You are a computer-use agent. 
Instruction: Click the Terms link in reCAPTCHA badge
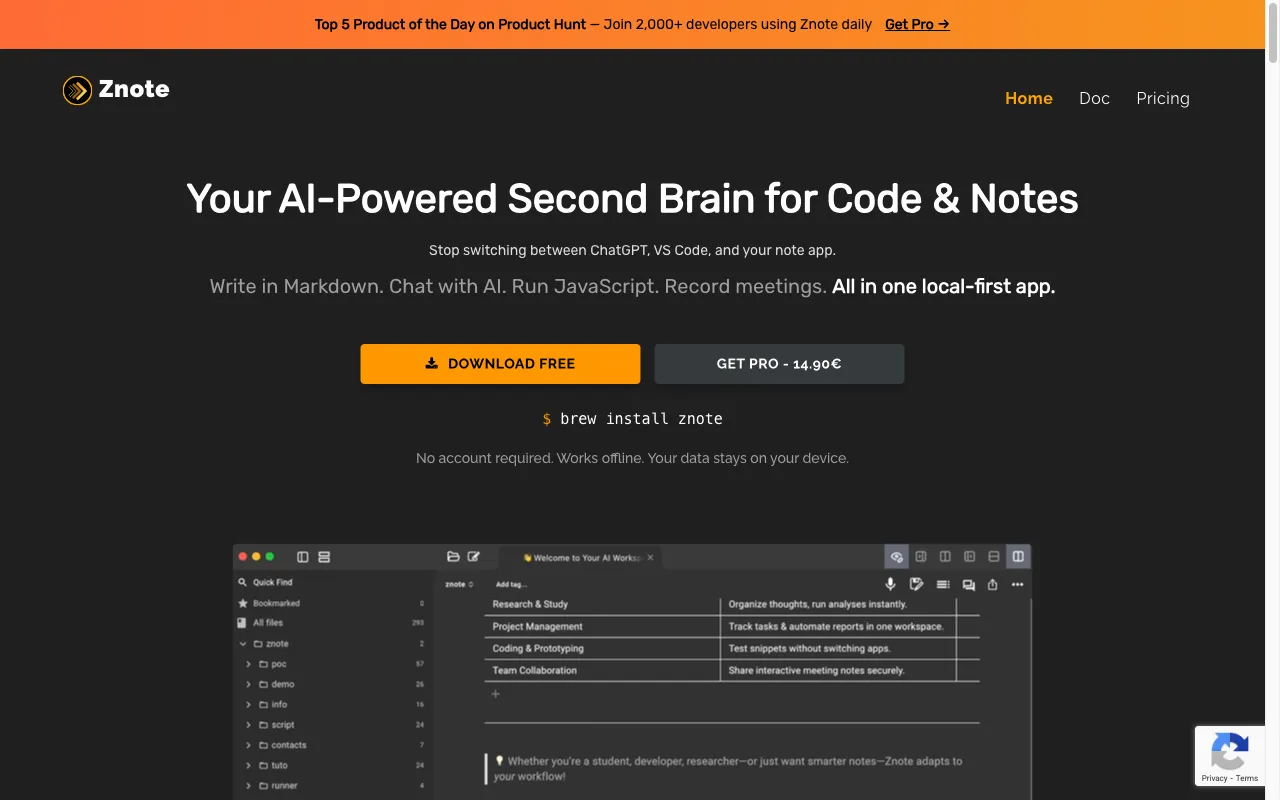click(x=1247, y=778)
